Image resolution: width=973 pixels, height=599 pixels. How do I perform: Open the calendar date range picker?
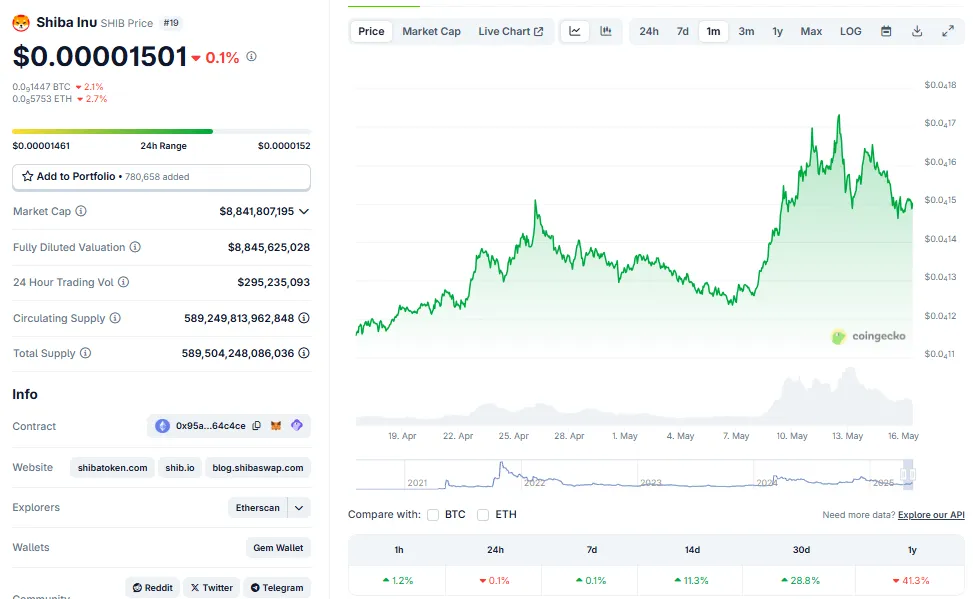click(886, 31)
